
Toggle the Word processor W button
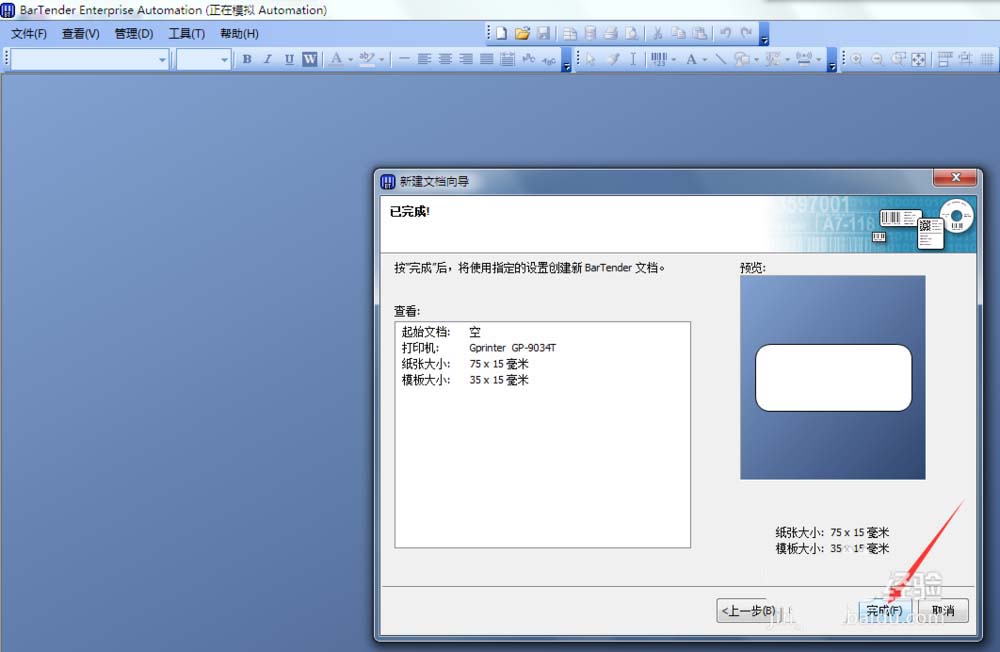(x=310, y=59)
